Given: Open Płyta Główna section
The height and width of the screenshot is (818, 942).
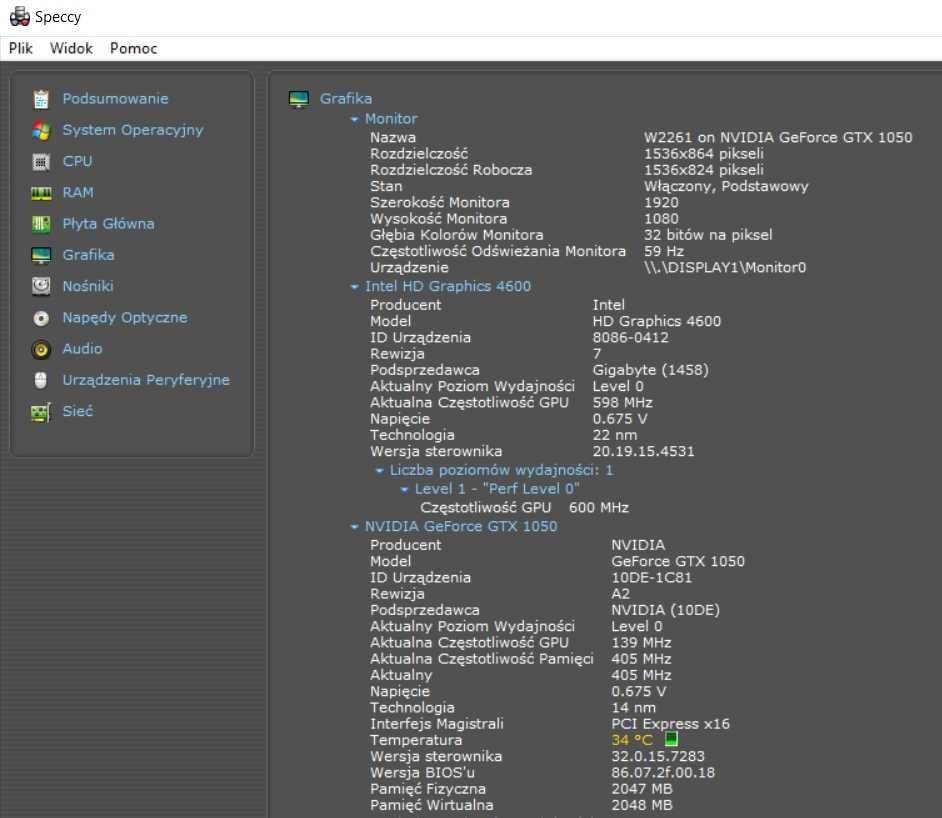Looking at the screenshot, I should click(x=109, y=223).
